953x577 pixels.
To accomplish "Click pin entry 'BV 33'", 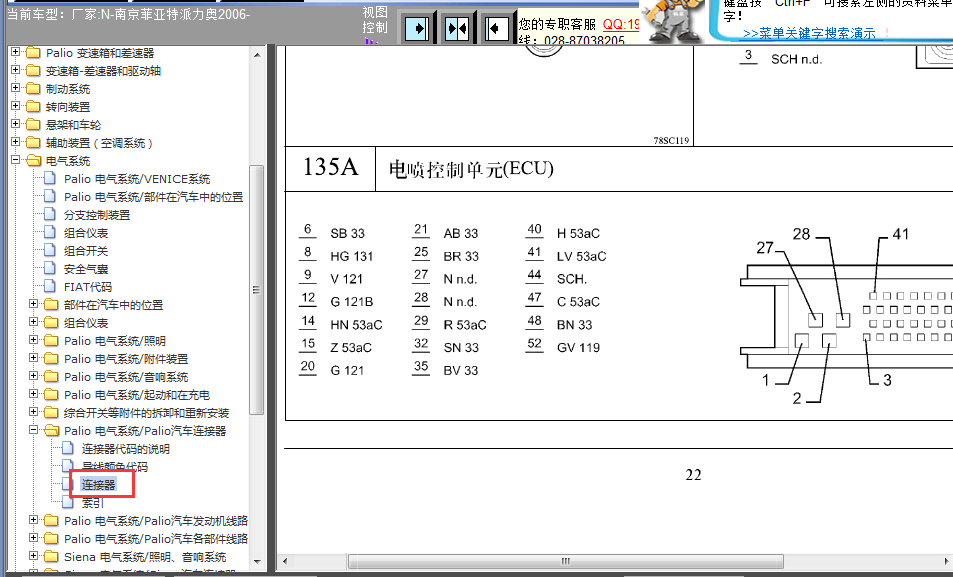I will click(461, 370).
